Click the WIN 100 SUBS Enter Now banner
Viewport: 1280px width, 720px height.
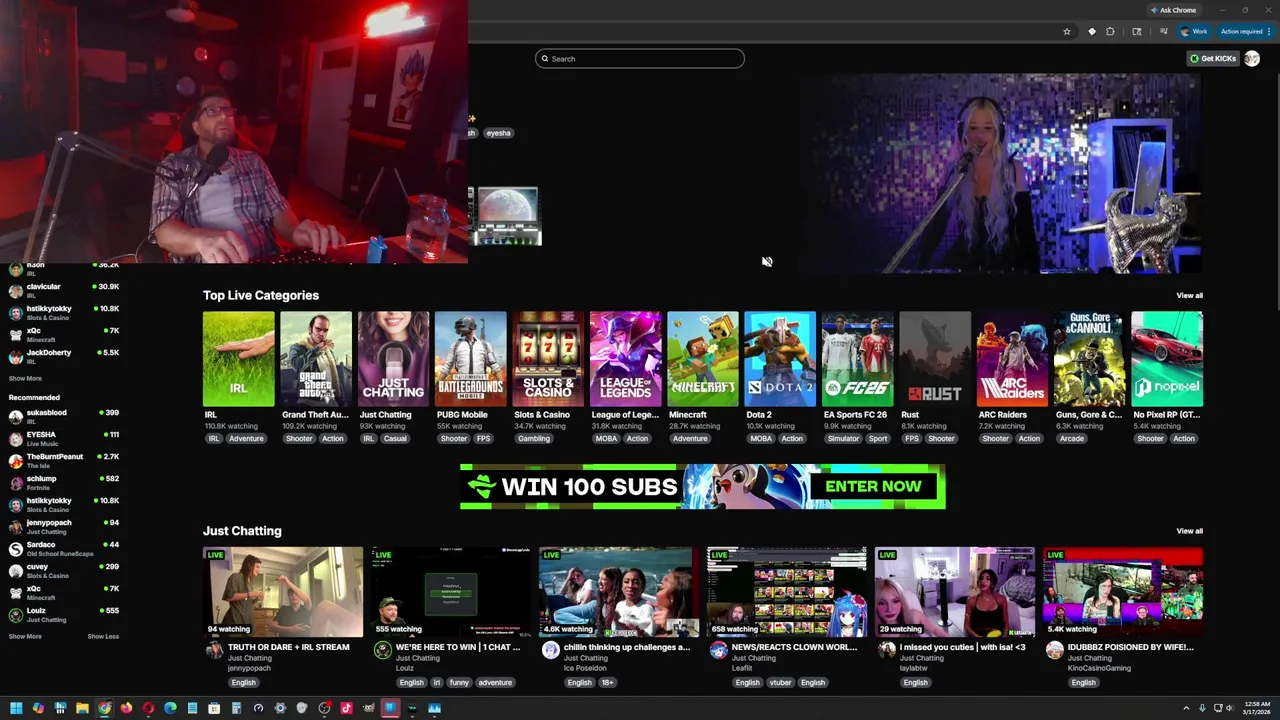pyautogui.click(x=702, y=487)
